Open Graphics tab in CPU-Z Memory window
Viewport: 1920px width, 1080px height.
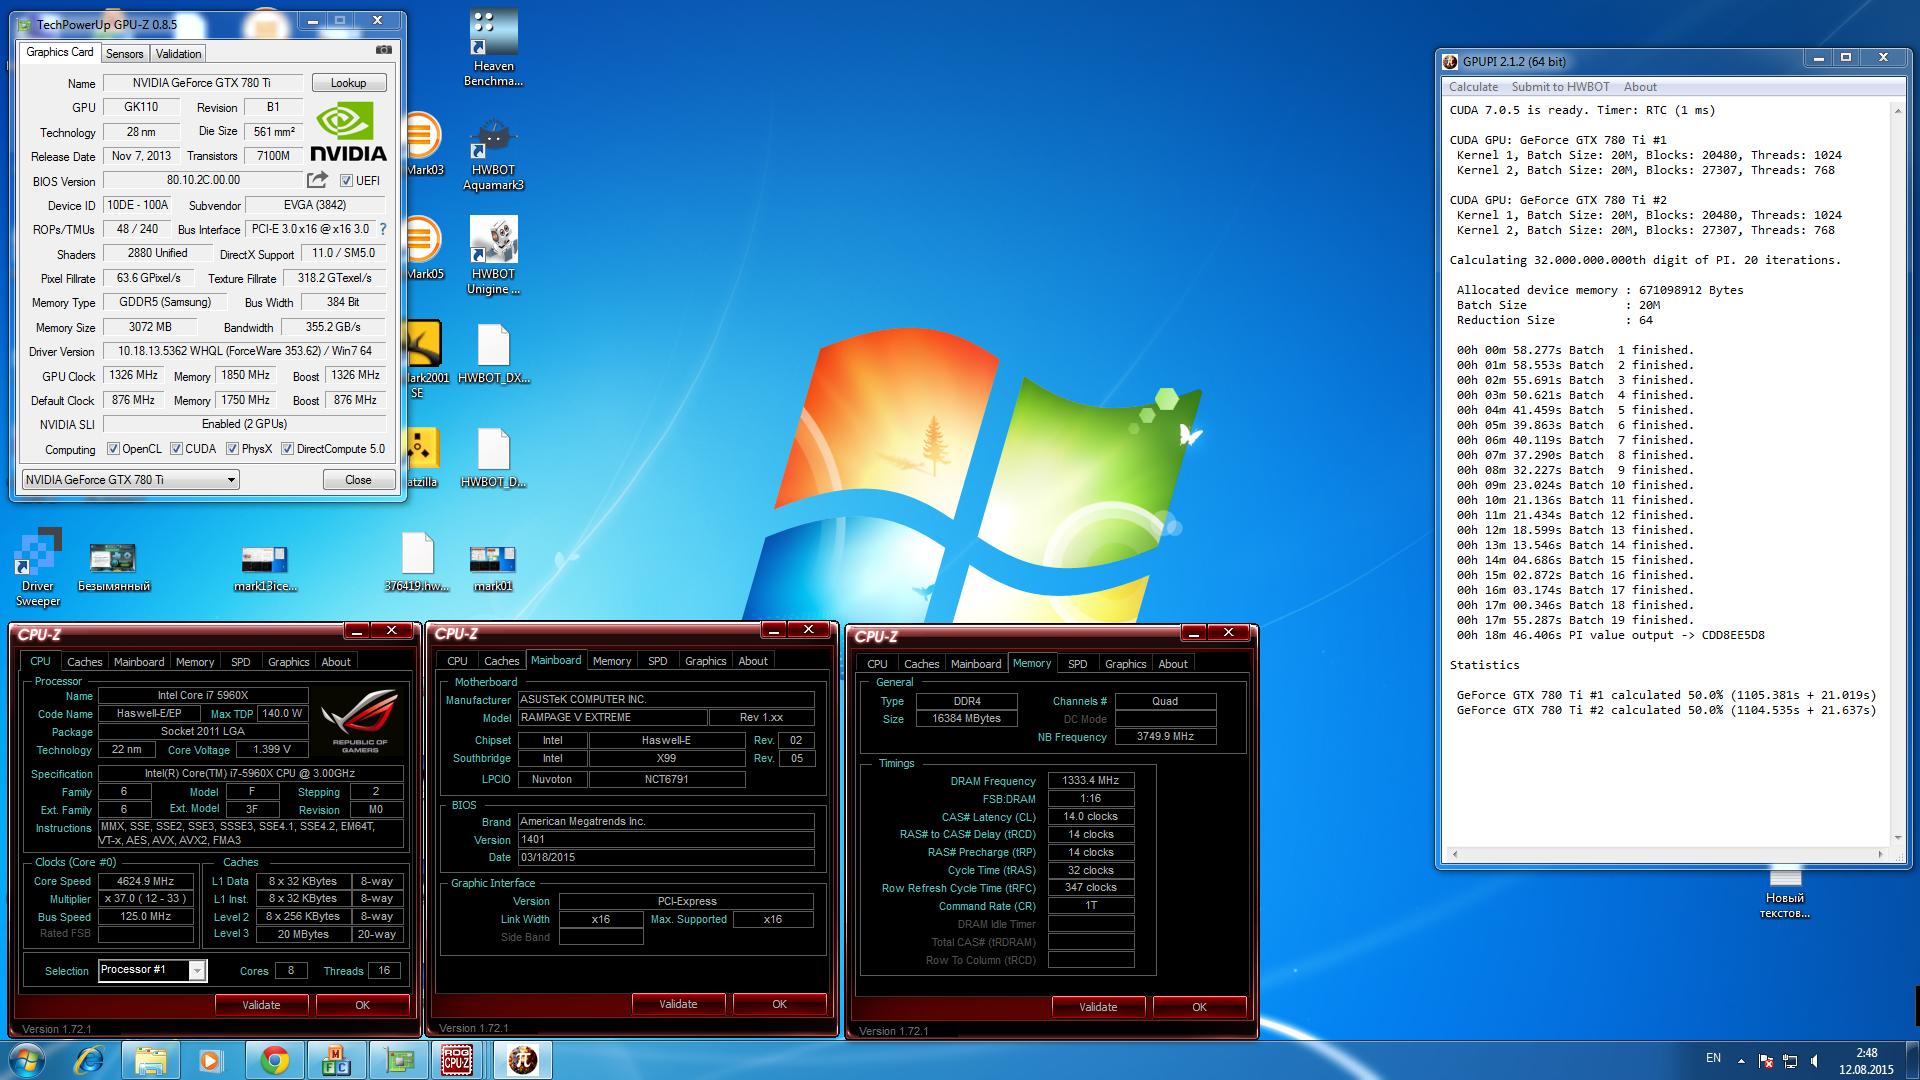tap(1125, 664)
